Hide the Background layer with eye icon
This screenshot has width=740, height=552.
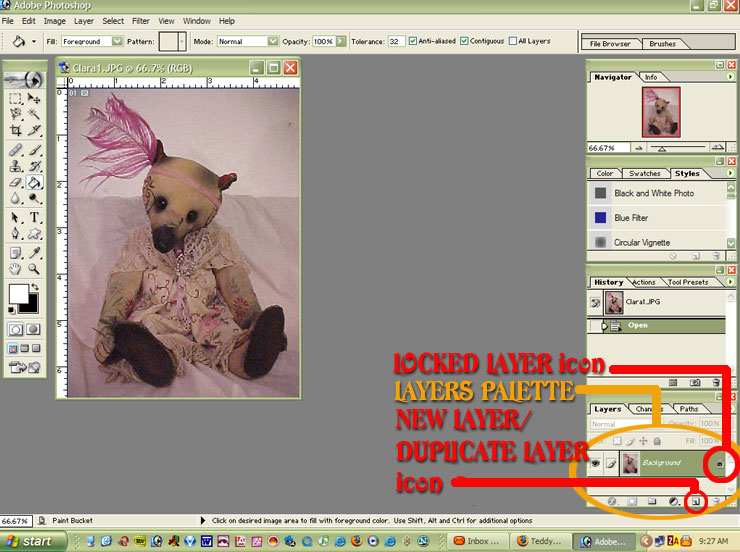[x=596, y=463]
